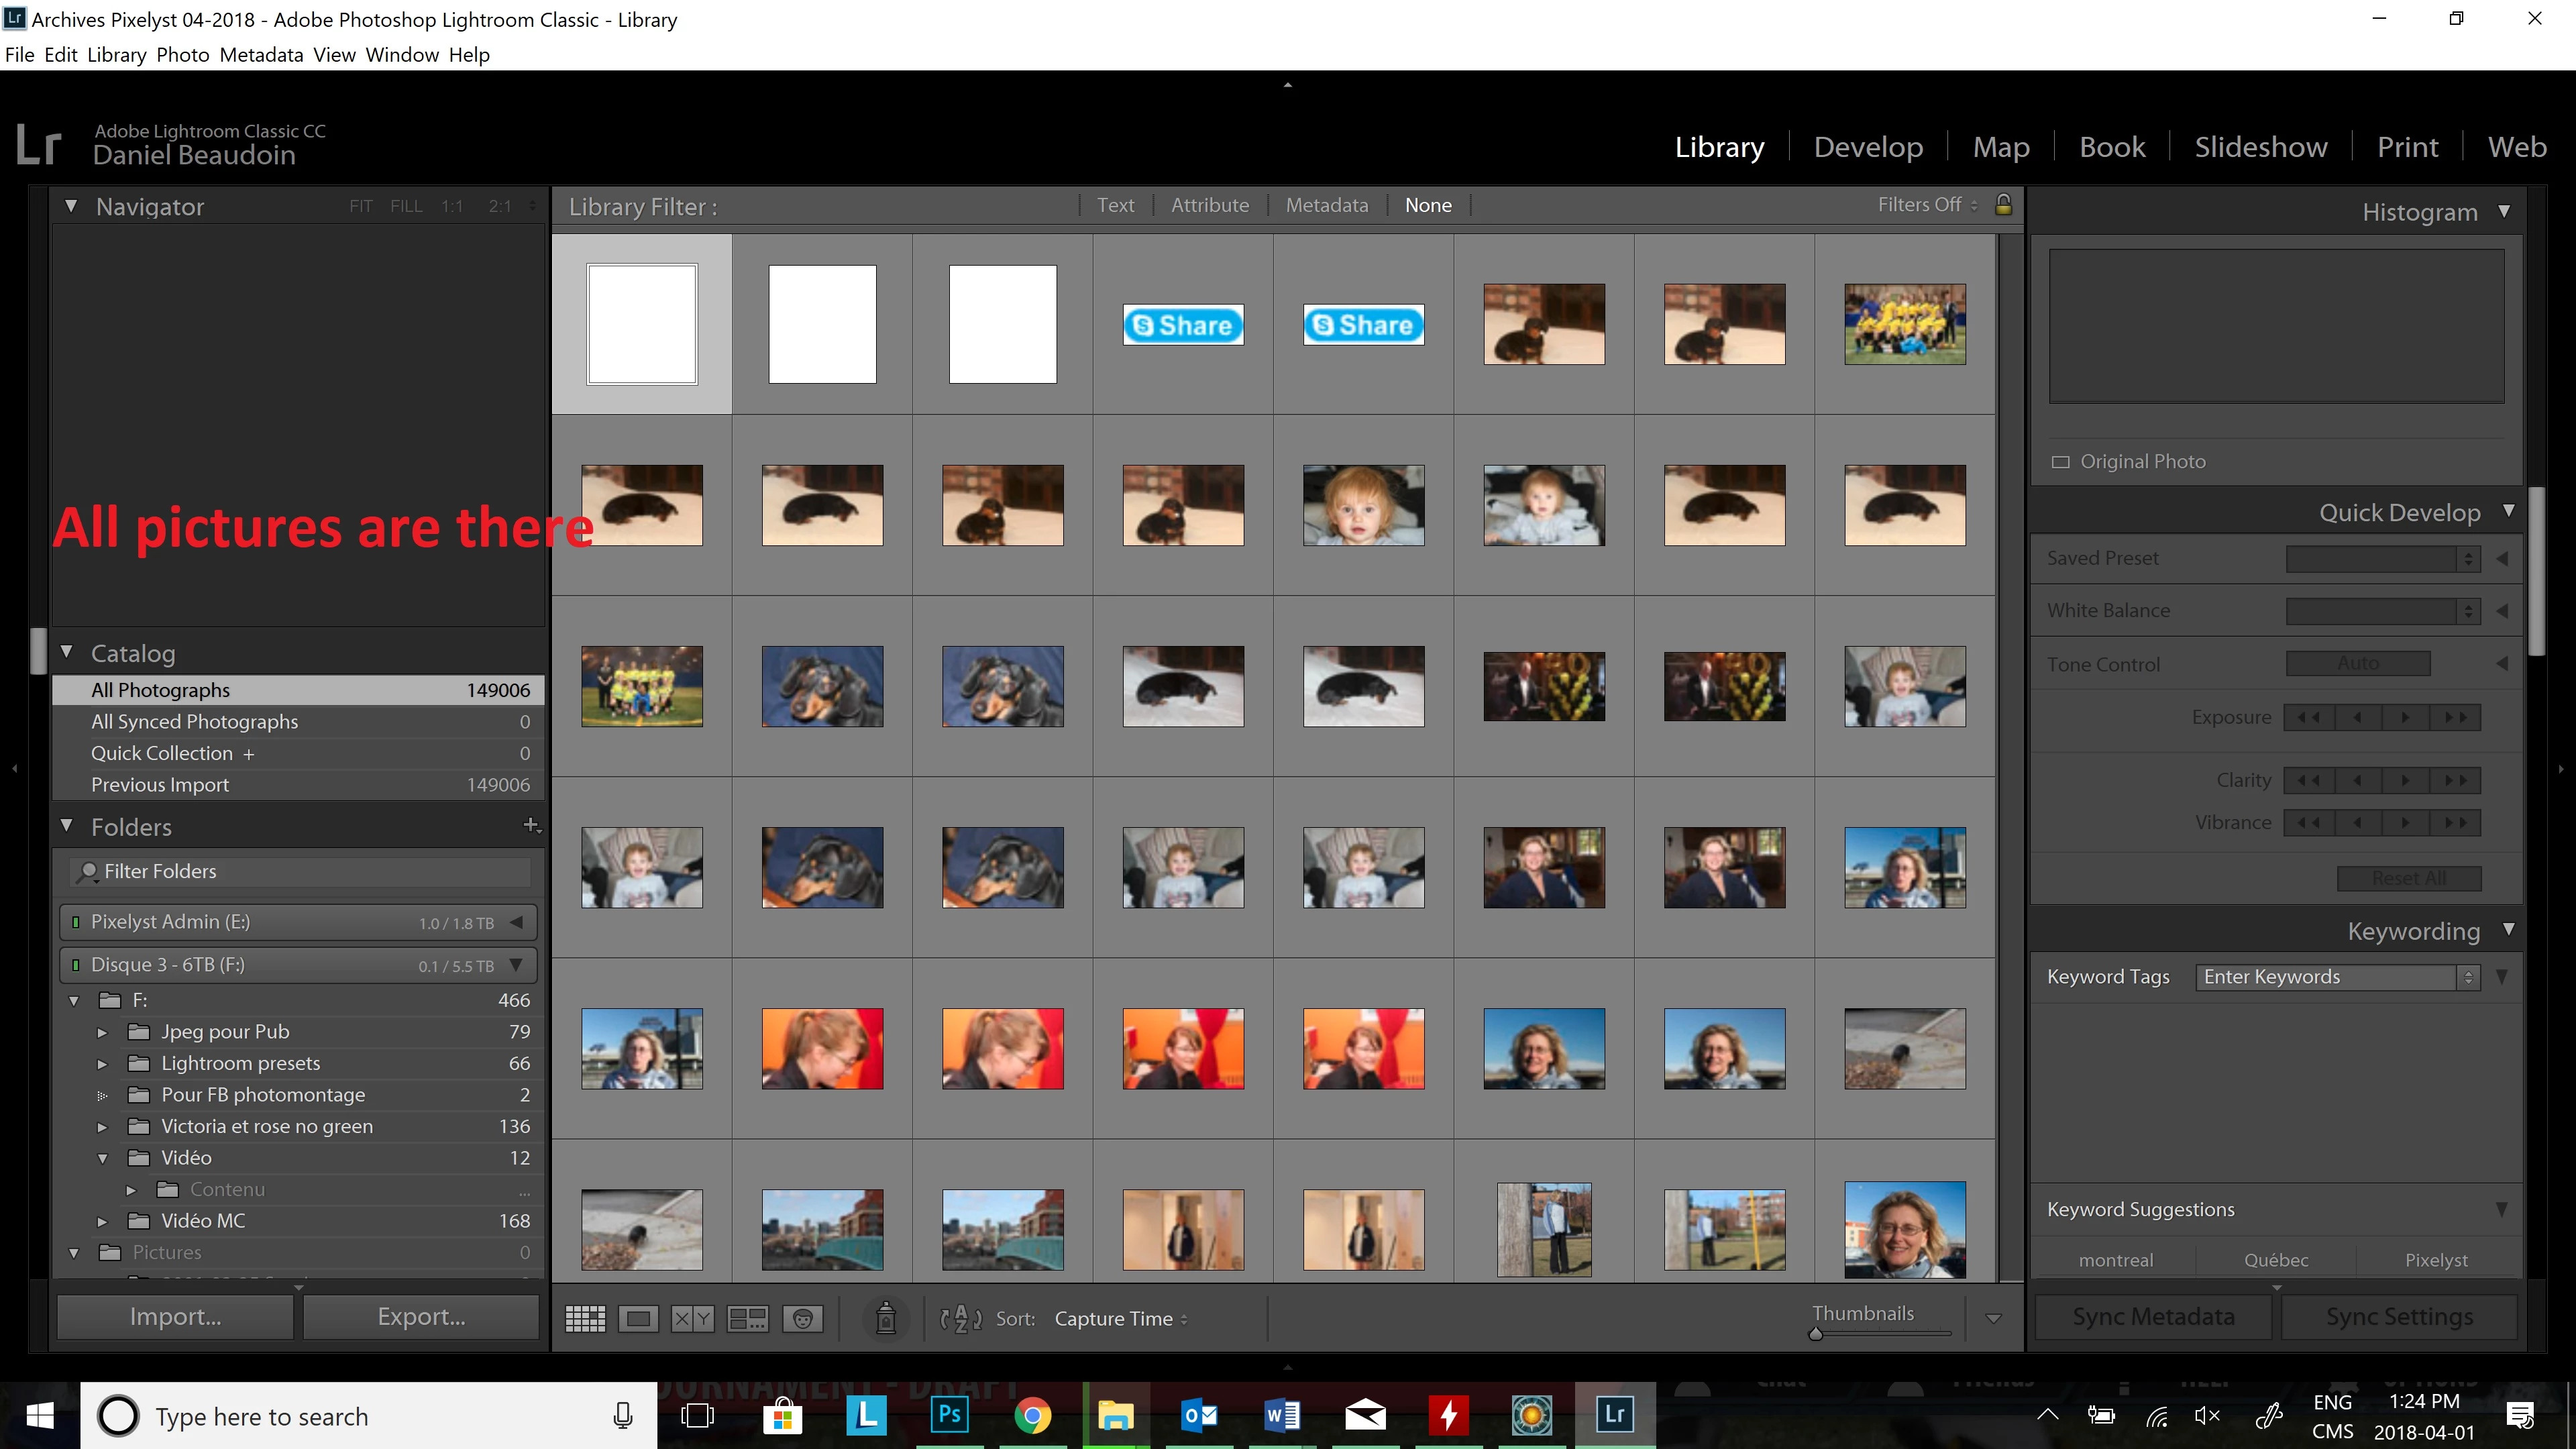2576x1449 pixels.
Task: Open Survey view icon
Action: coord(747,1319)
